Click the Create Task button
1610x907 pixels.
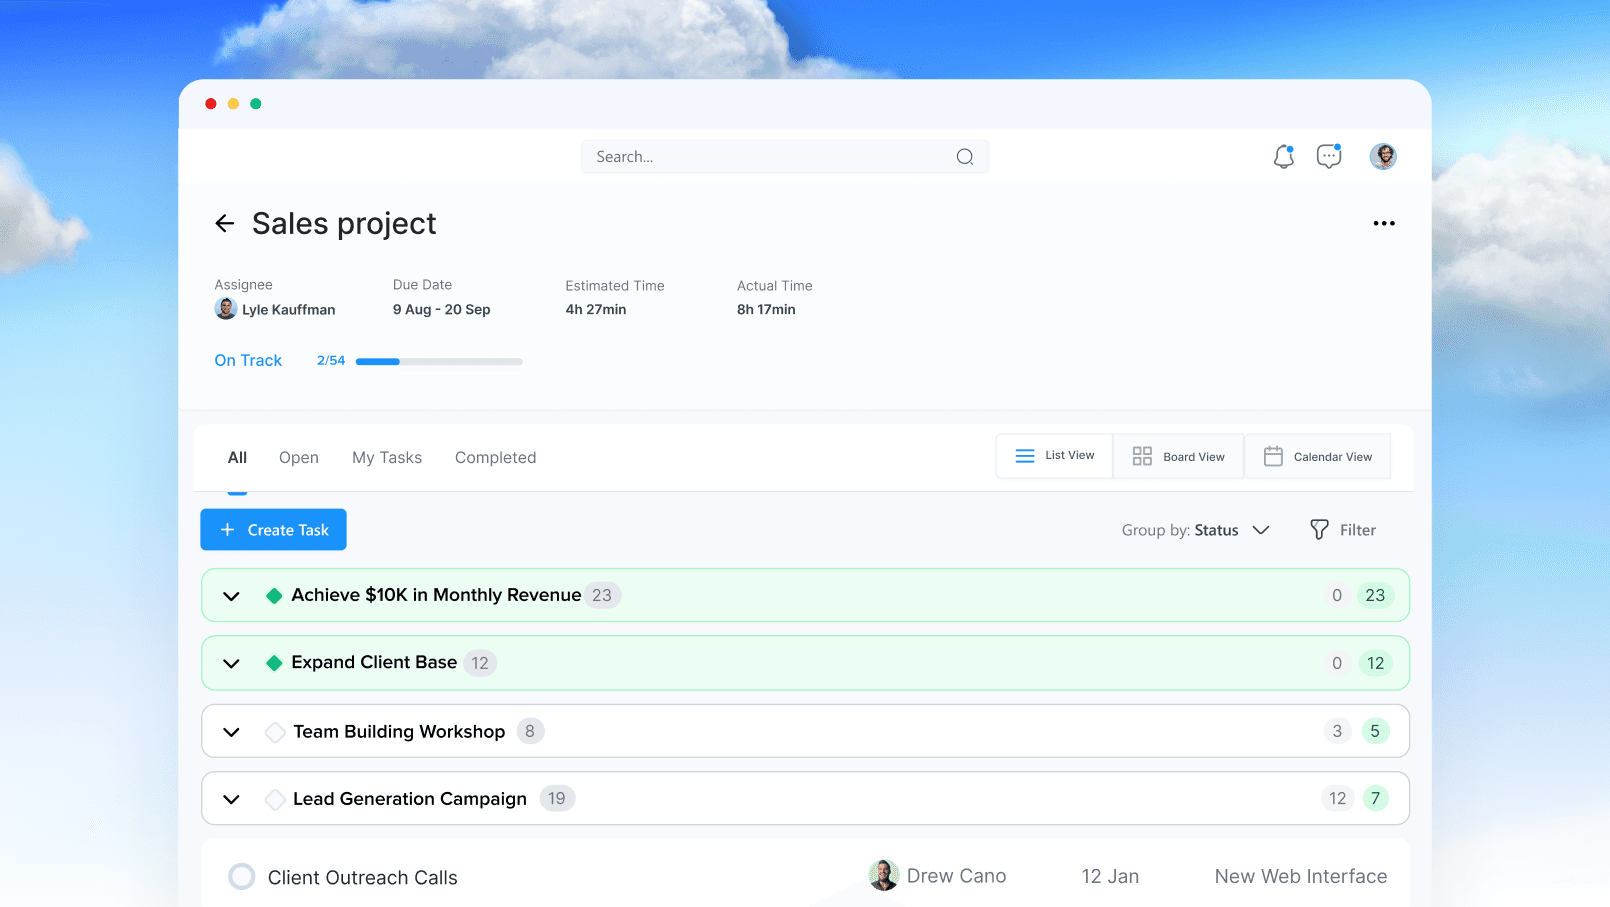pos(274,530)
